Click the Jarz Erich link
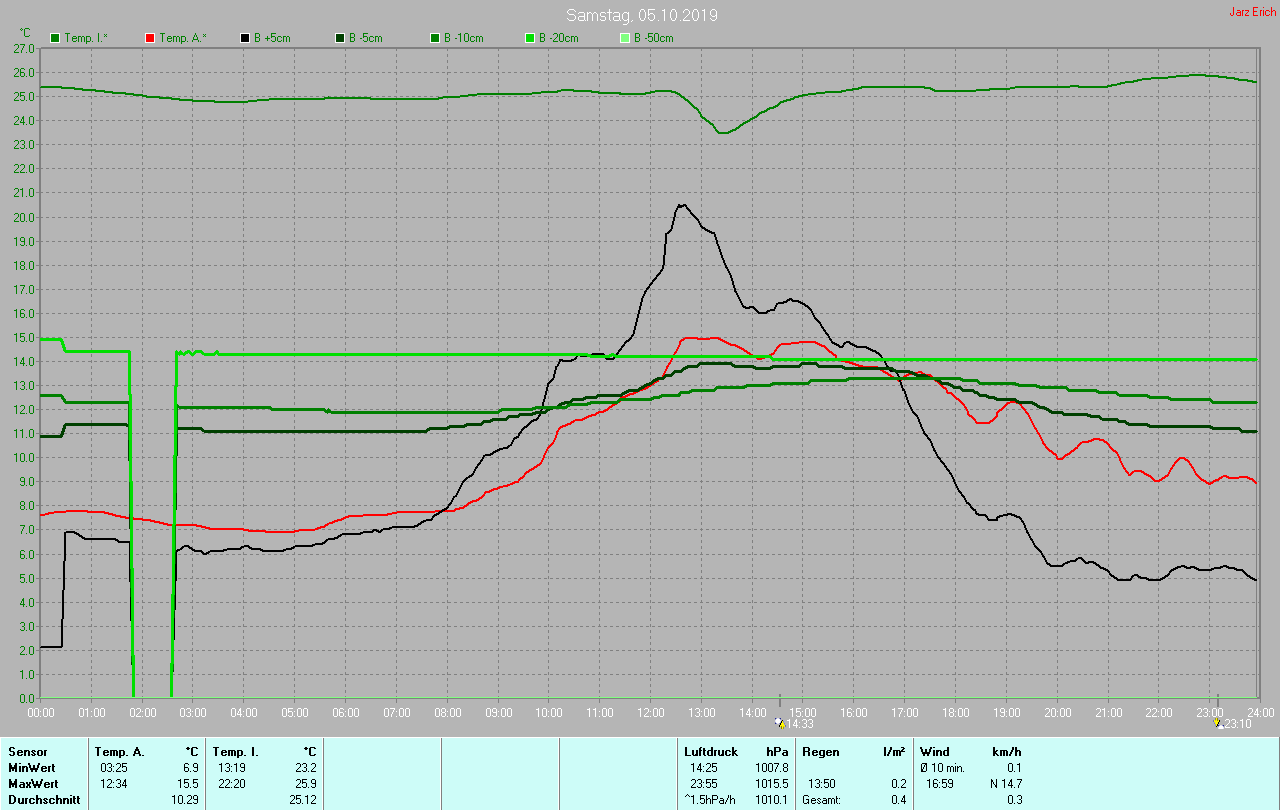This screenshot has width=1280, height=810. [1252, 12]
